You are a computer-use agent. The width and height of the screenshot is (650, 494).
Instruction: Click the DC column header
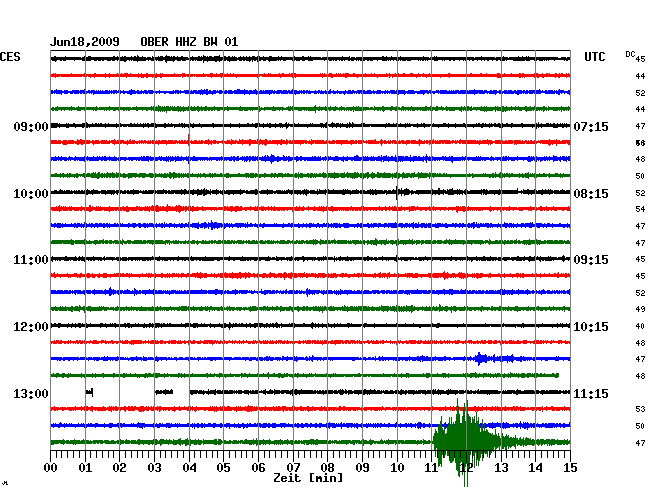(630, 54)
